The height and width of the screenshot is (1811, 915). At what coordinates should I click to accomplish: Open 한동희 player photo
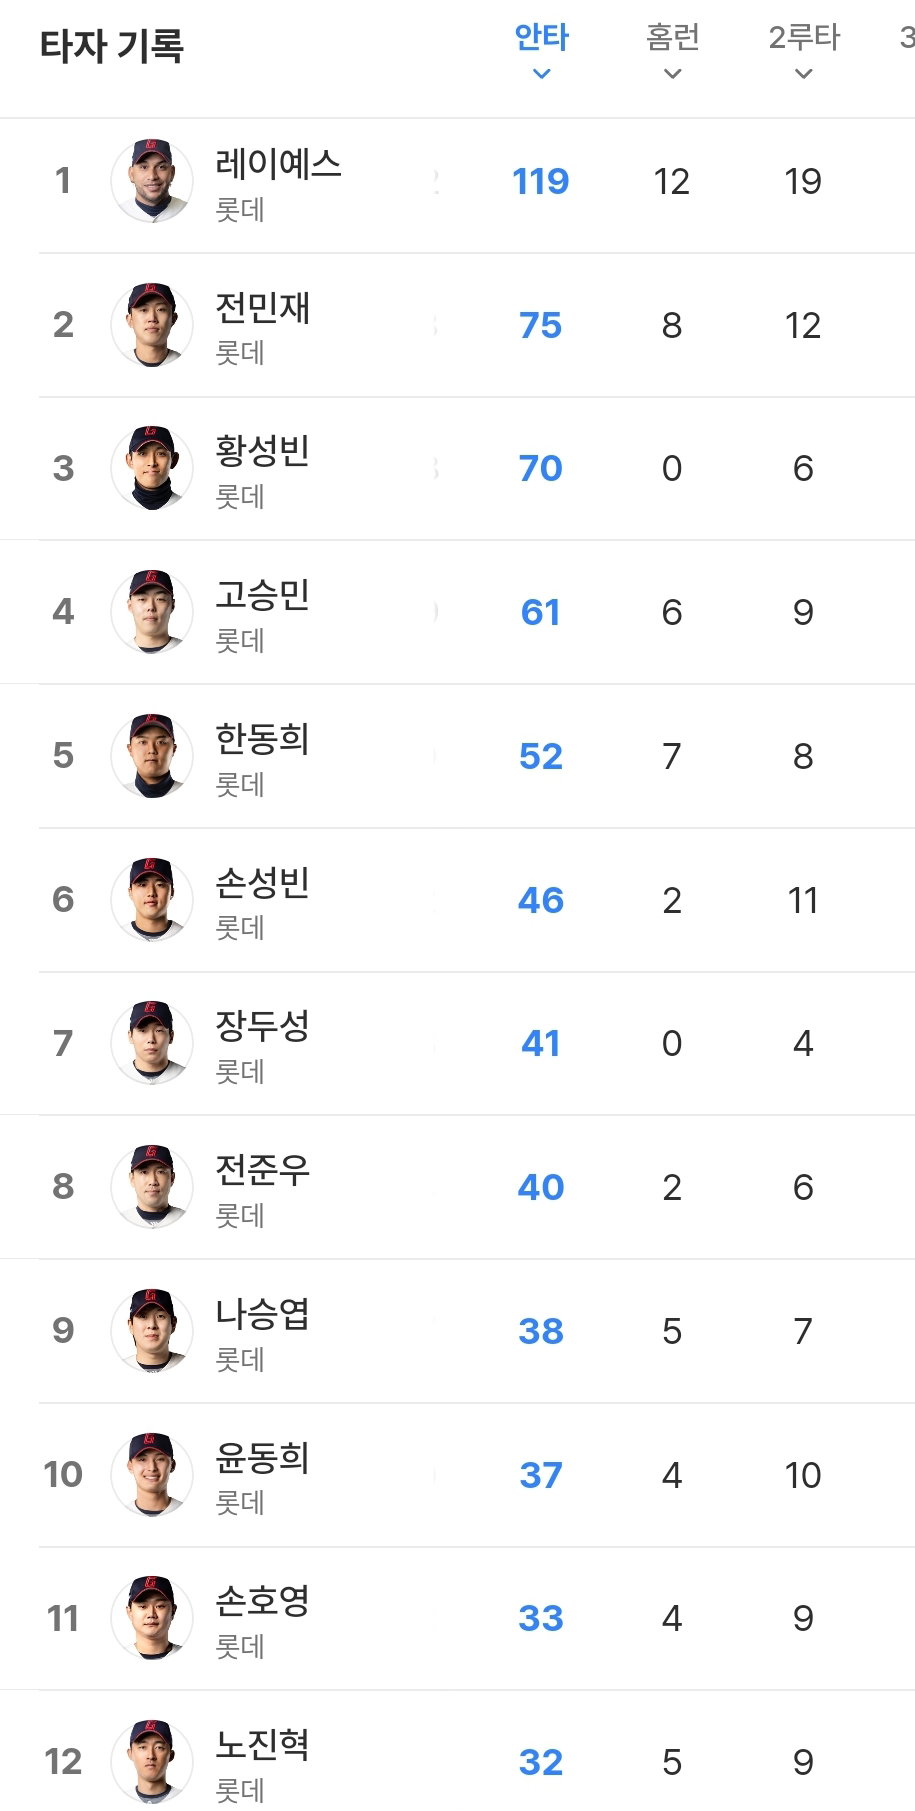pyautogui.click(x=152, y=756)
